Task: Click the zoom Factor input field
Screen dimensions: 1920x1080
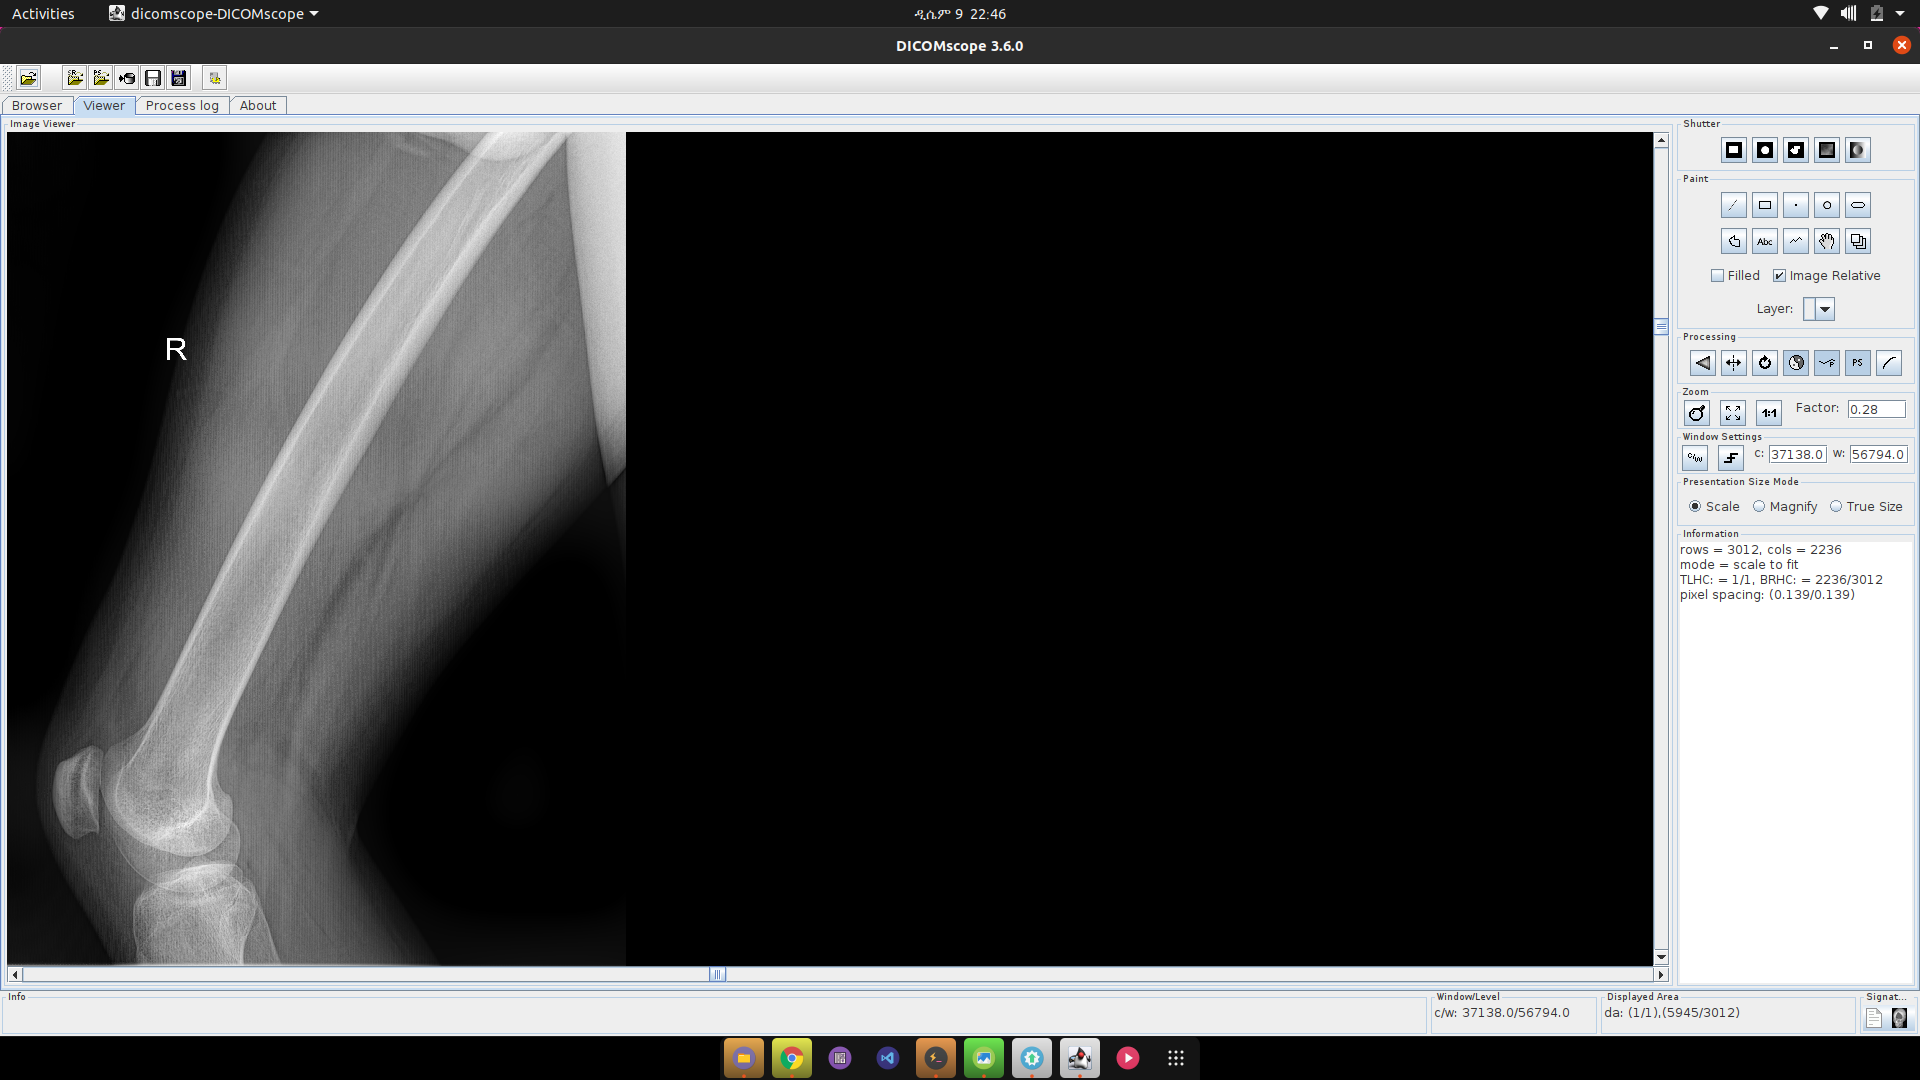Action: click(1876, 409)
